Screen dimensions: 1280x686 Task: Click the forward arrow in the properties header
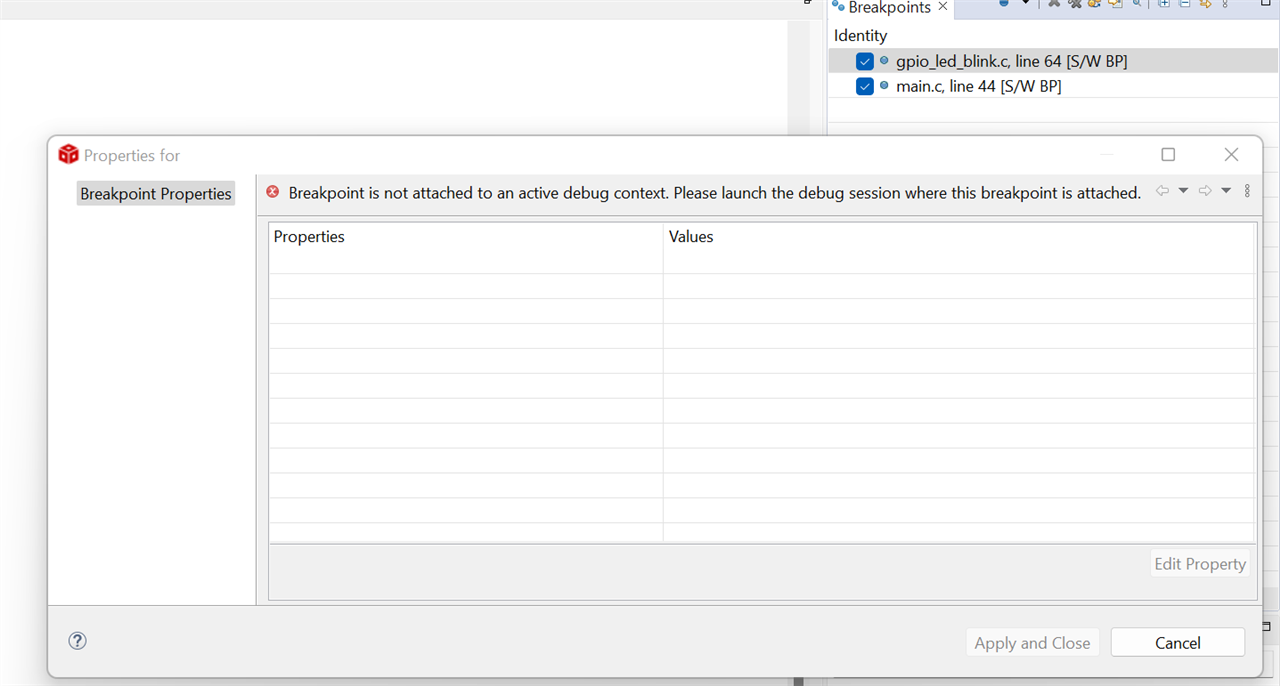[x=1205, y=191]
